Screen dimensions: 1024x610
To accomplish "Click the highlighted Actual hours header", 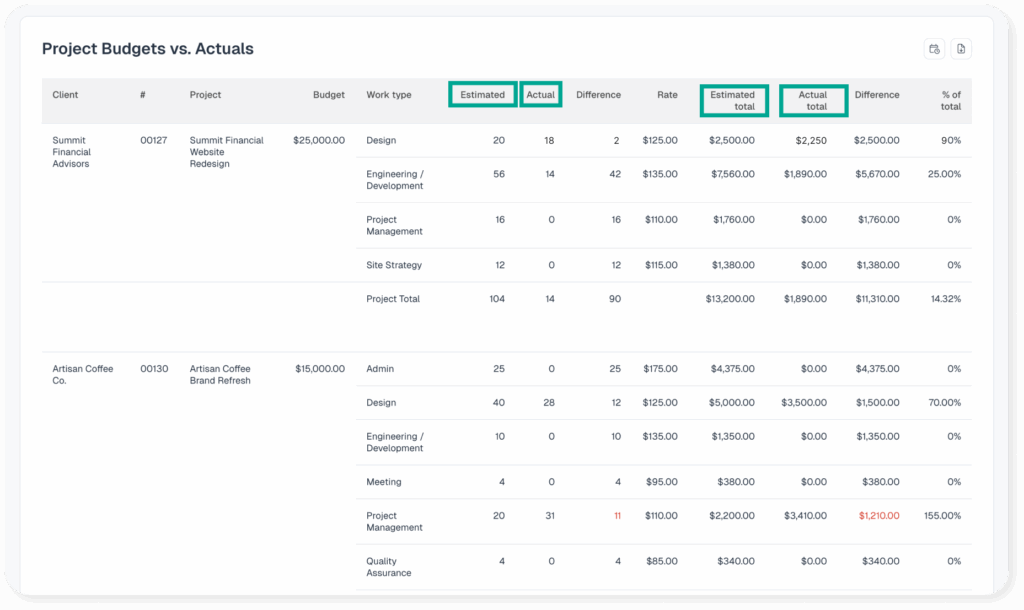I will pos(541,95).
